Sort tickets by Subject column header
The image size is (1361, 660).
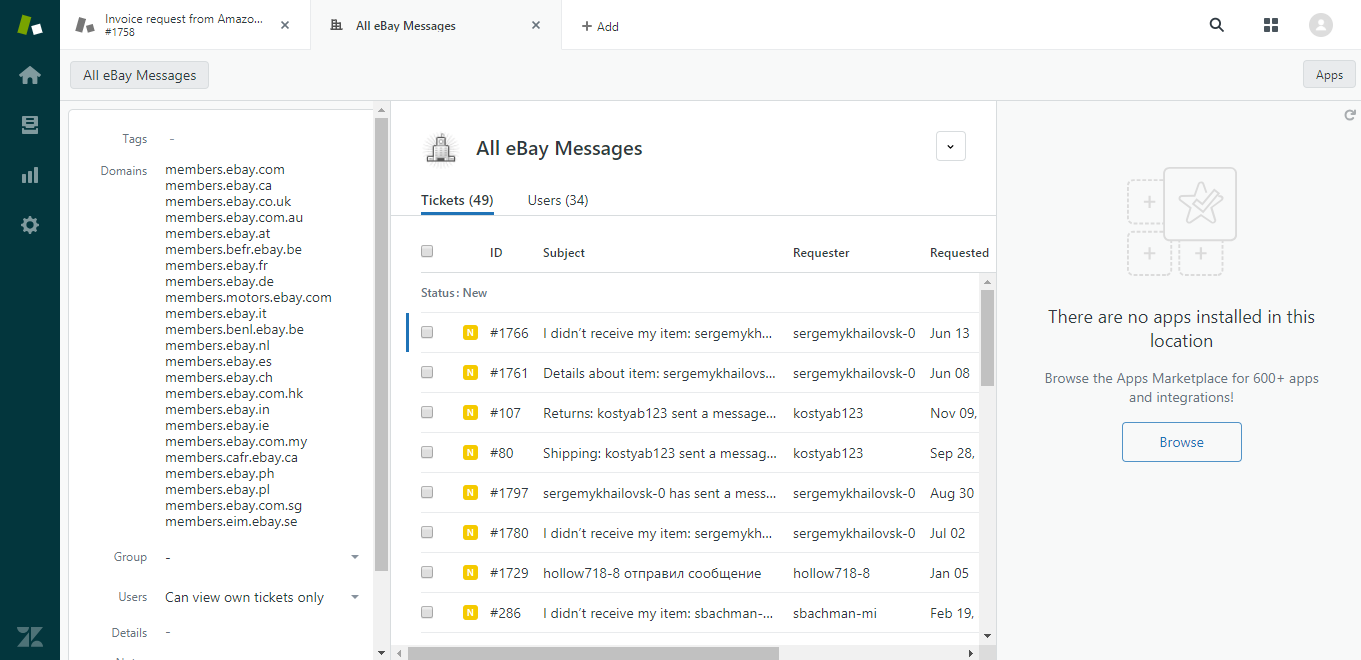click(x=564, y=253)
